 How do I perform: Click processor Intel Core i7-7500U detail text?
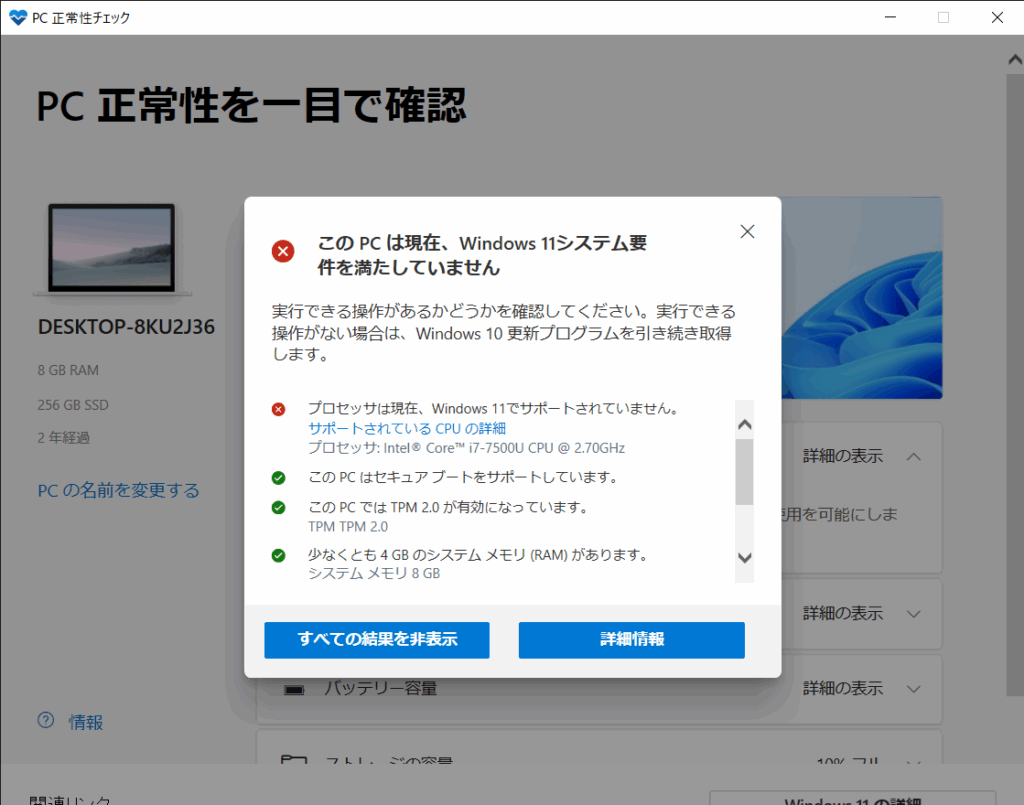point(466,448)
